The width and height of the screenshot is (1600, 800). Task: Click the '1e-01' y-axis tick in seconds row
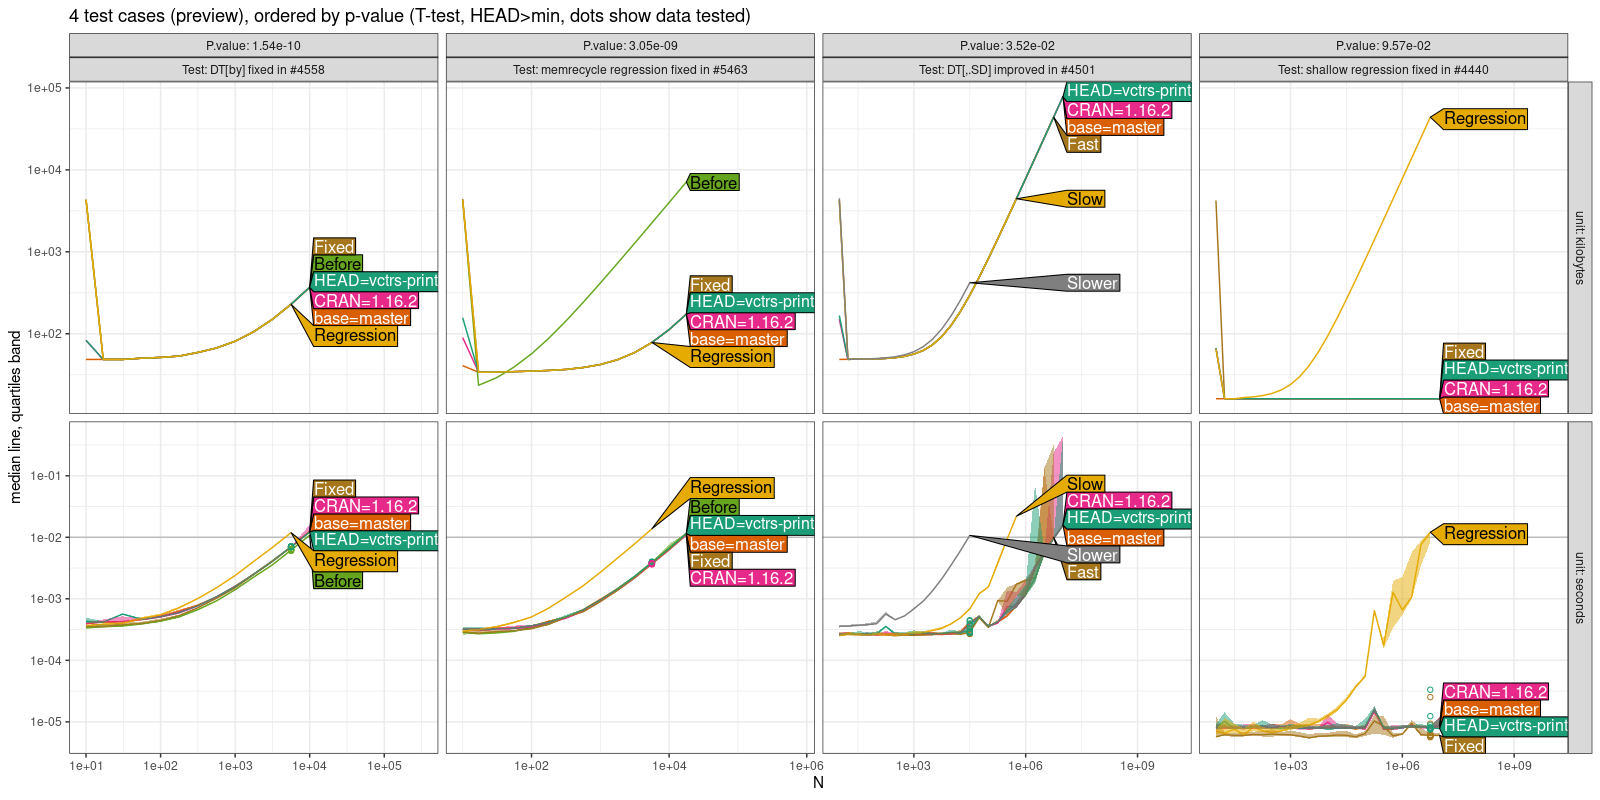pyautogui.click(x=46, y=476)
